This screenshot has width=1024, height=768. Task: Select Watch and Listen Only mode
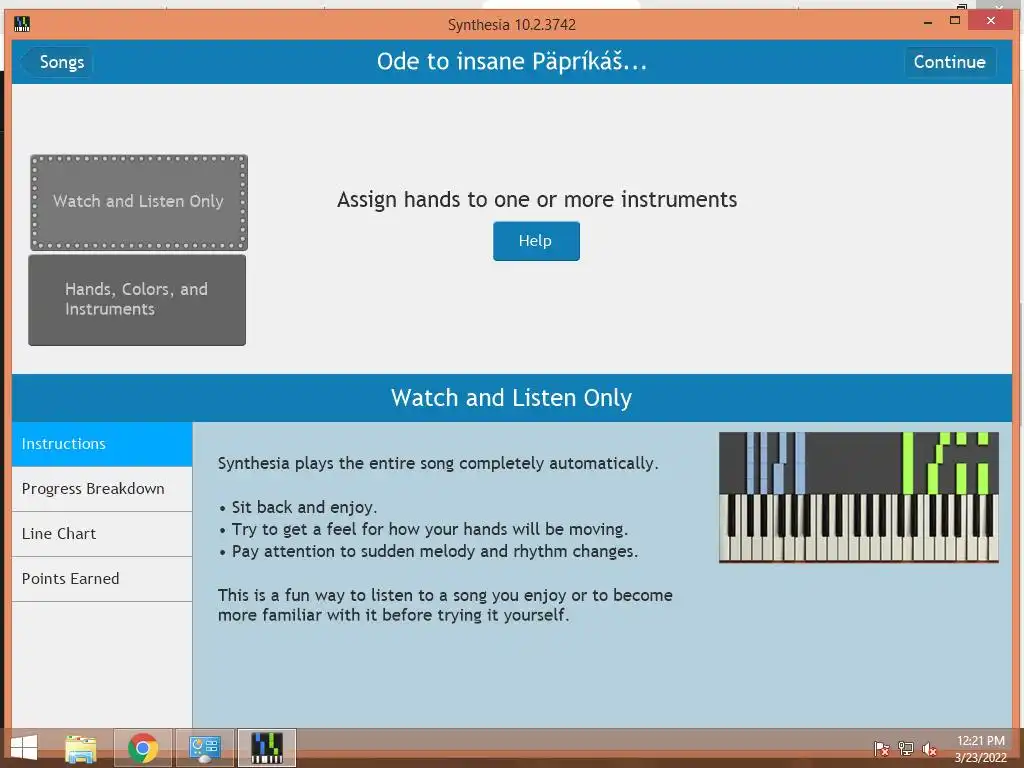click(x=138, y=202)
